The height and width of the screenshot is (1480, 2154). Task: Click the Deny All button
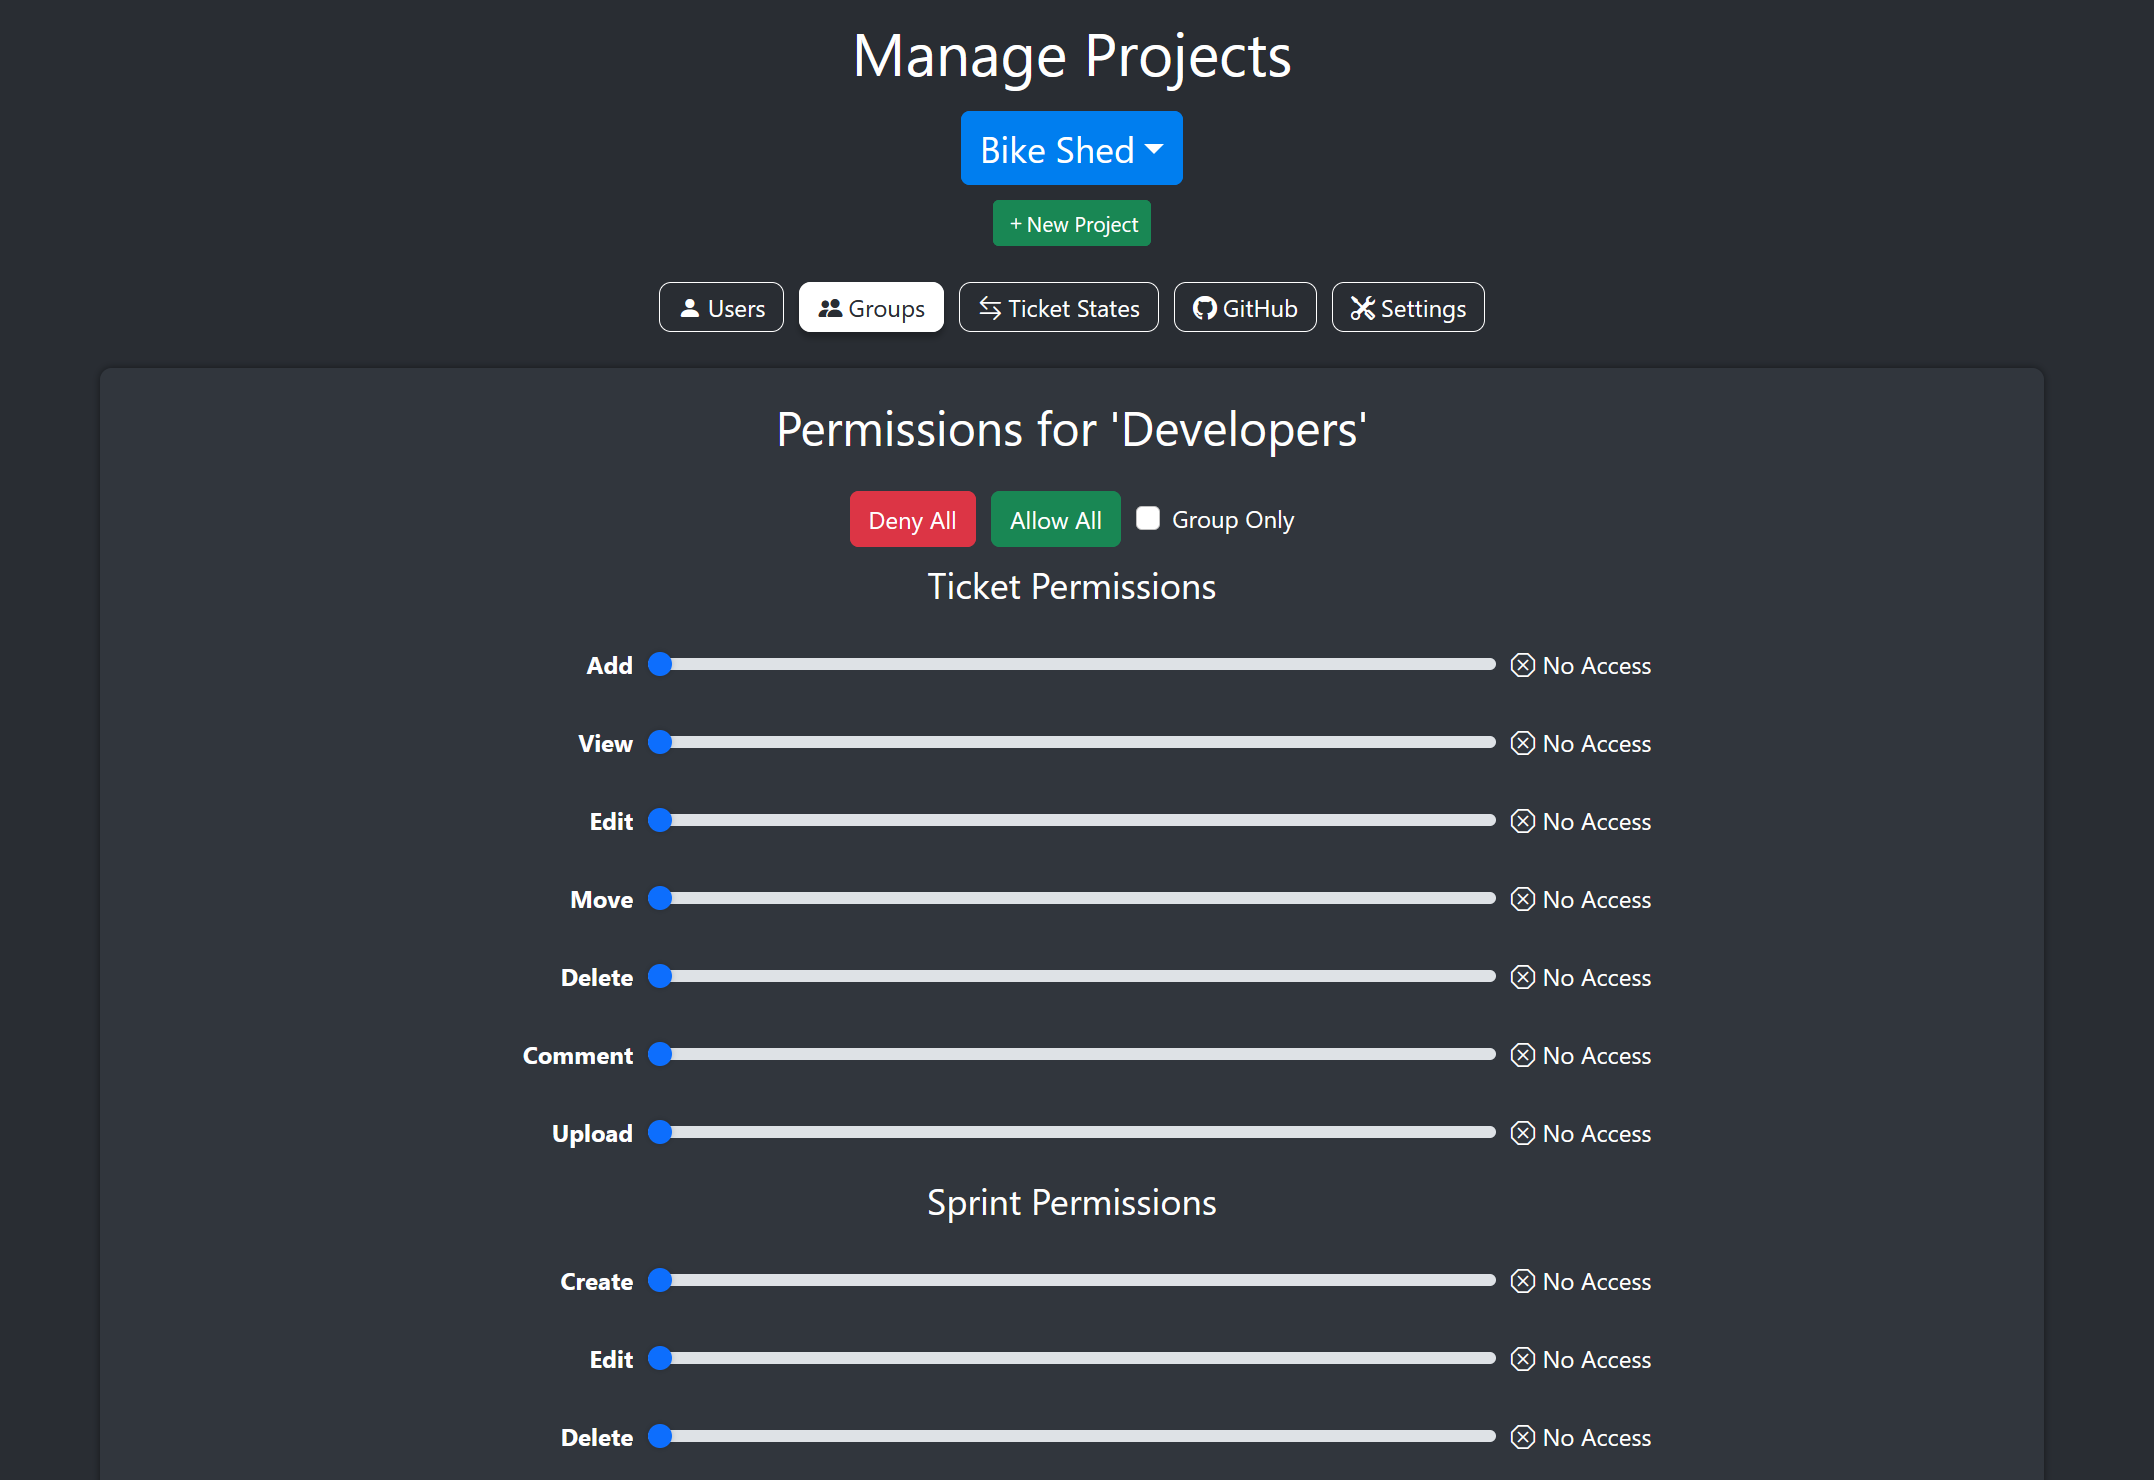(x=912, y=520)
